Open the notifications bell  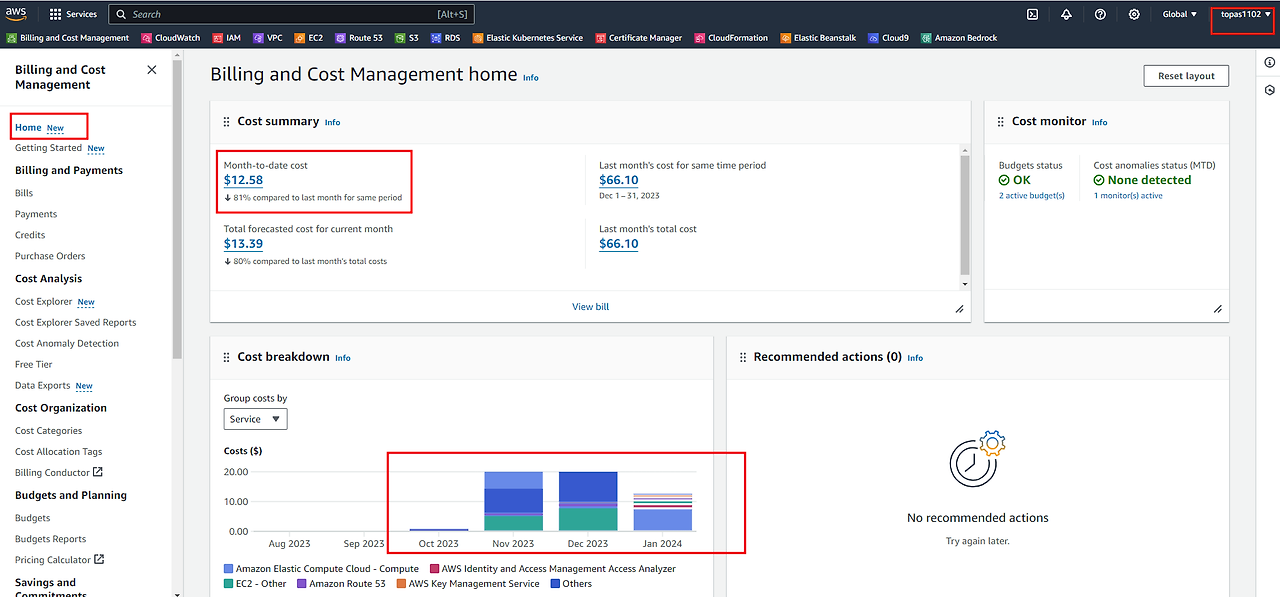pyautogui.click(x=1066, y=14)
